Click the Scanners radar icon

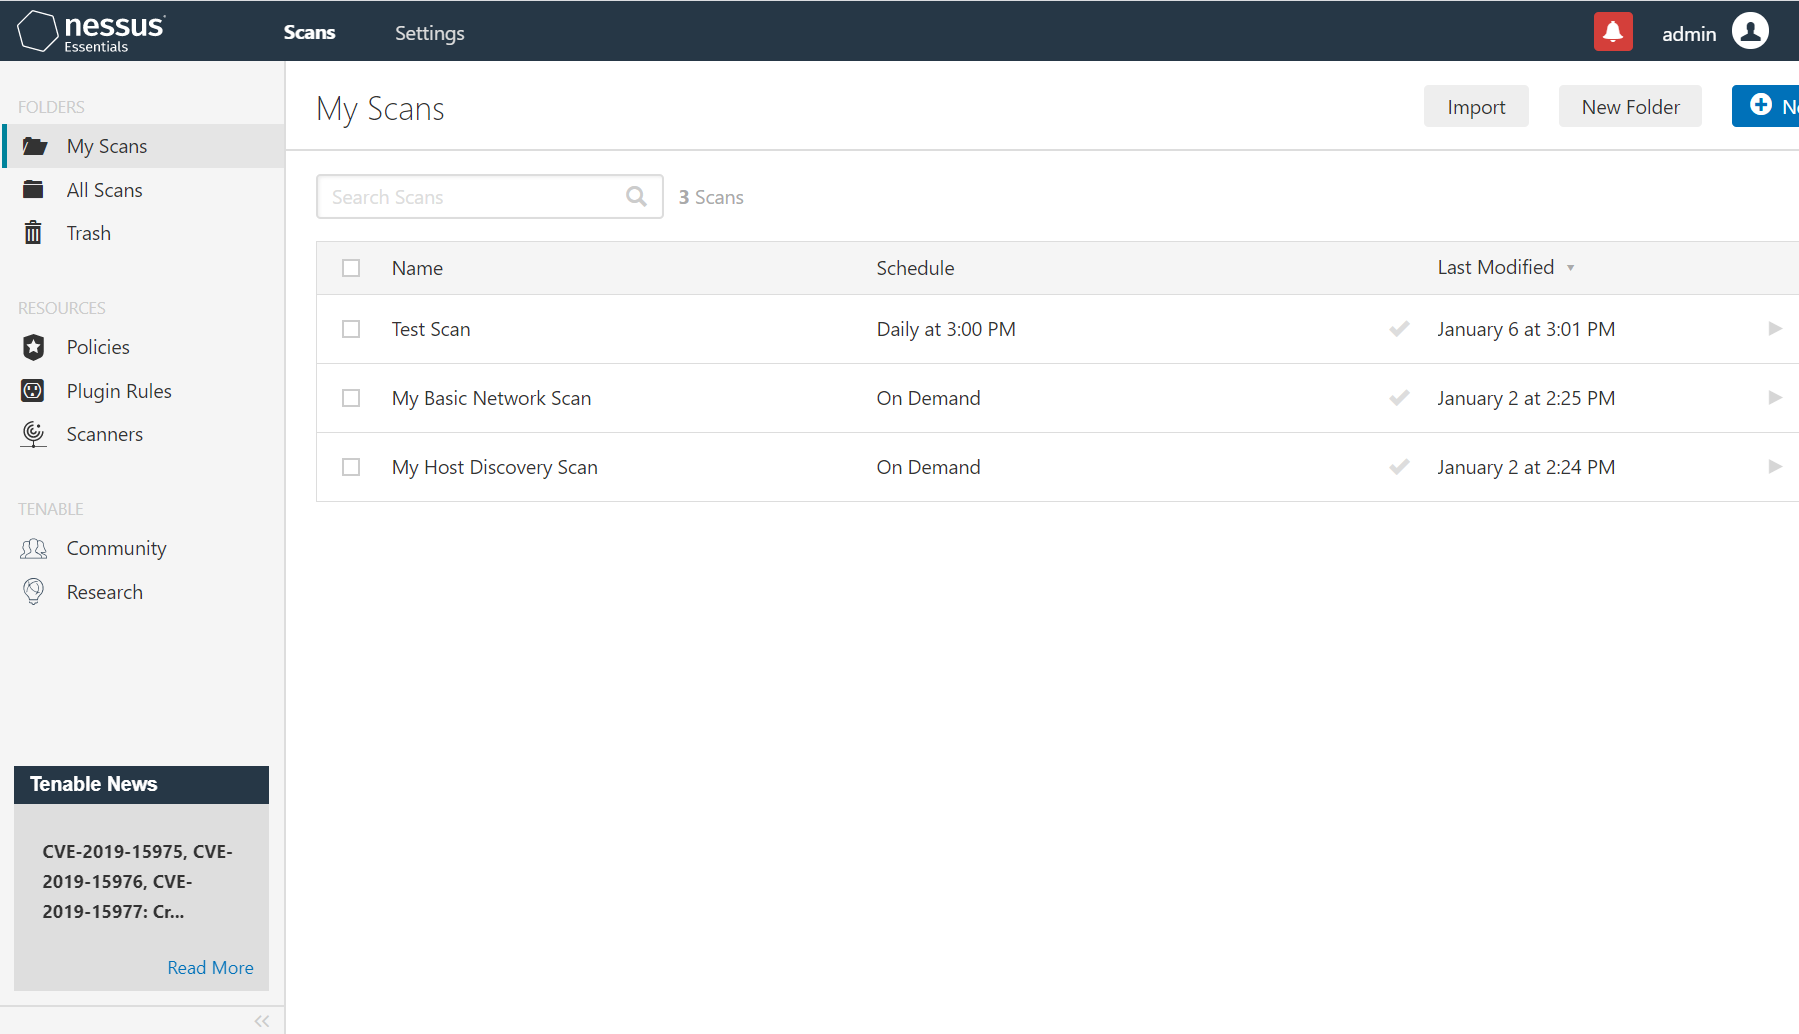[x=33, y=434]
